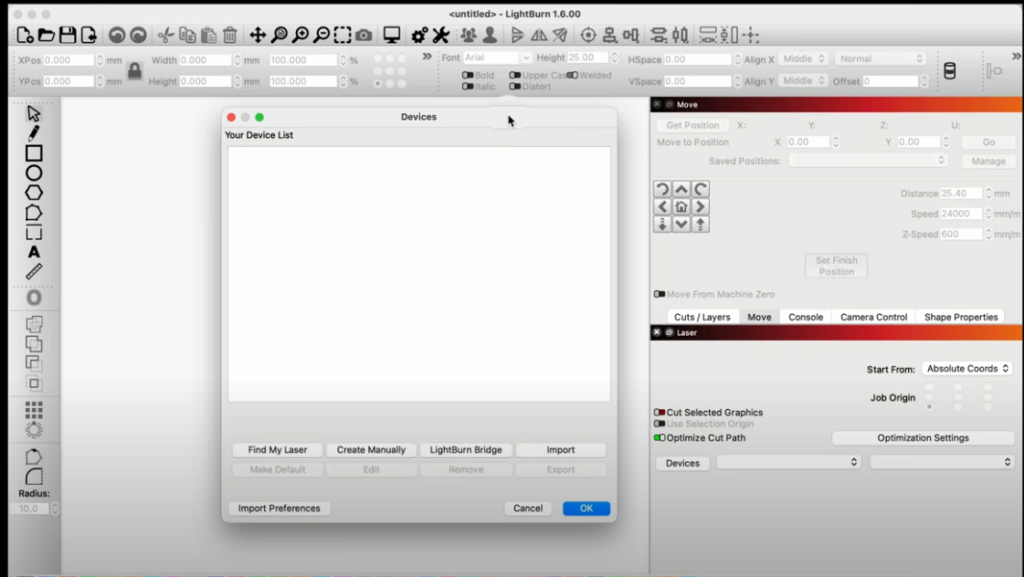Open the Camera Control tab
Image resolution: width=1024 pixels, height=577 pixels.
pos(873,317)
